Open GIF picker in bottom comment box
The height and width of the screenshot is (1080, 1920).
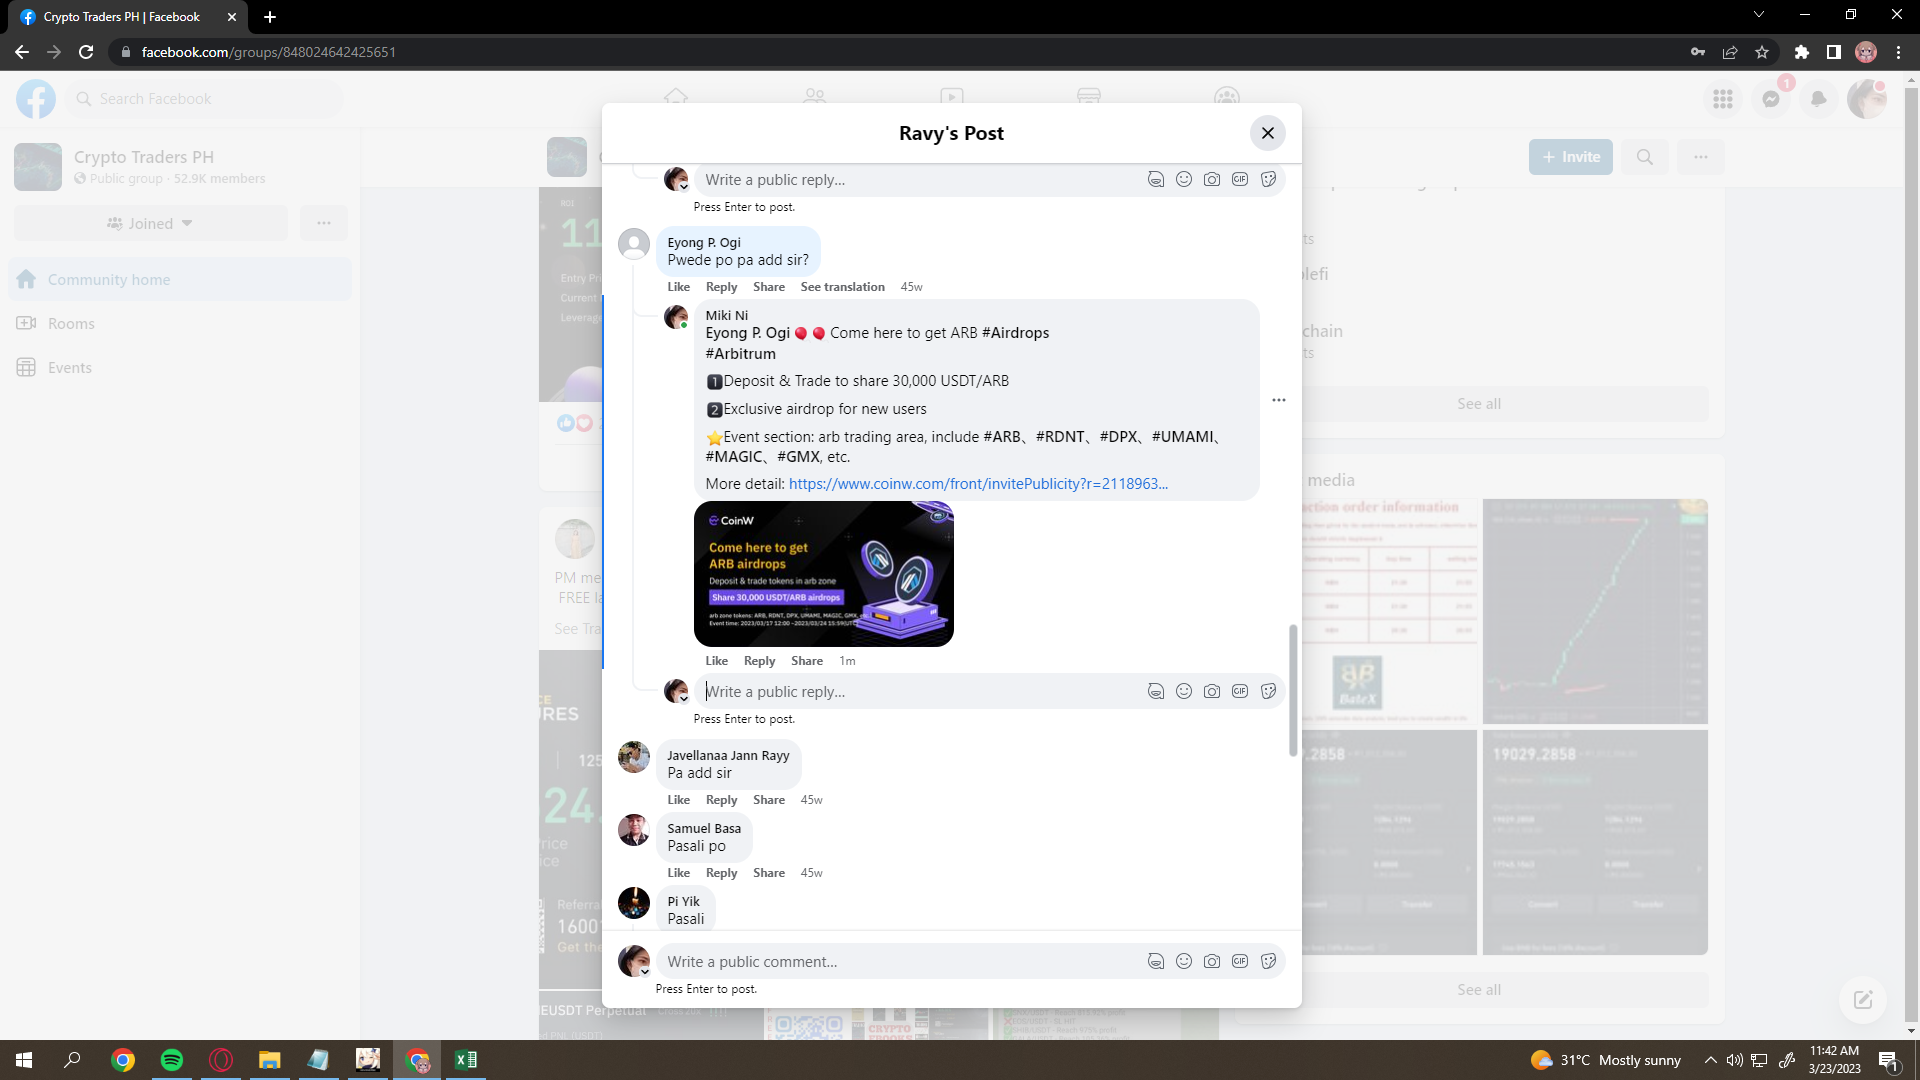pyautogui.click(x=1239, y=961)
